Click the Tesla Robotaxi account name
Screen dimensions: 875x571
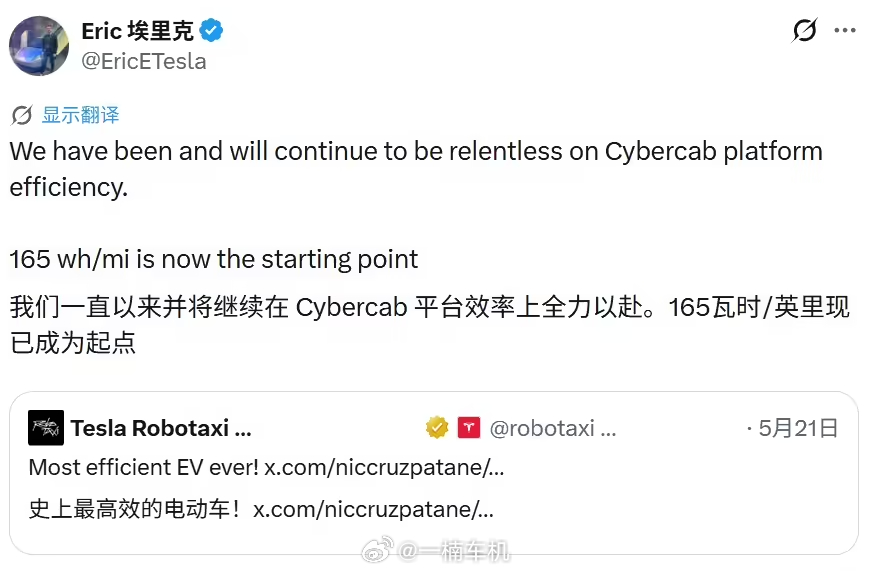(x=161, y=428)
